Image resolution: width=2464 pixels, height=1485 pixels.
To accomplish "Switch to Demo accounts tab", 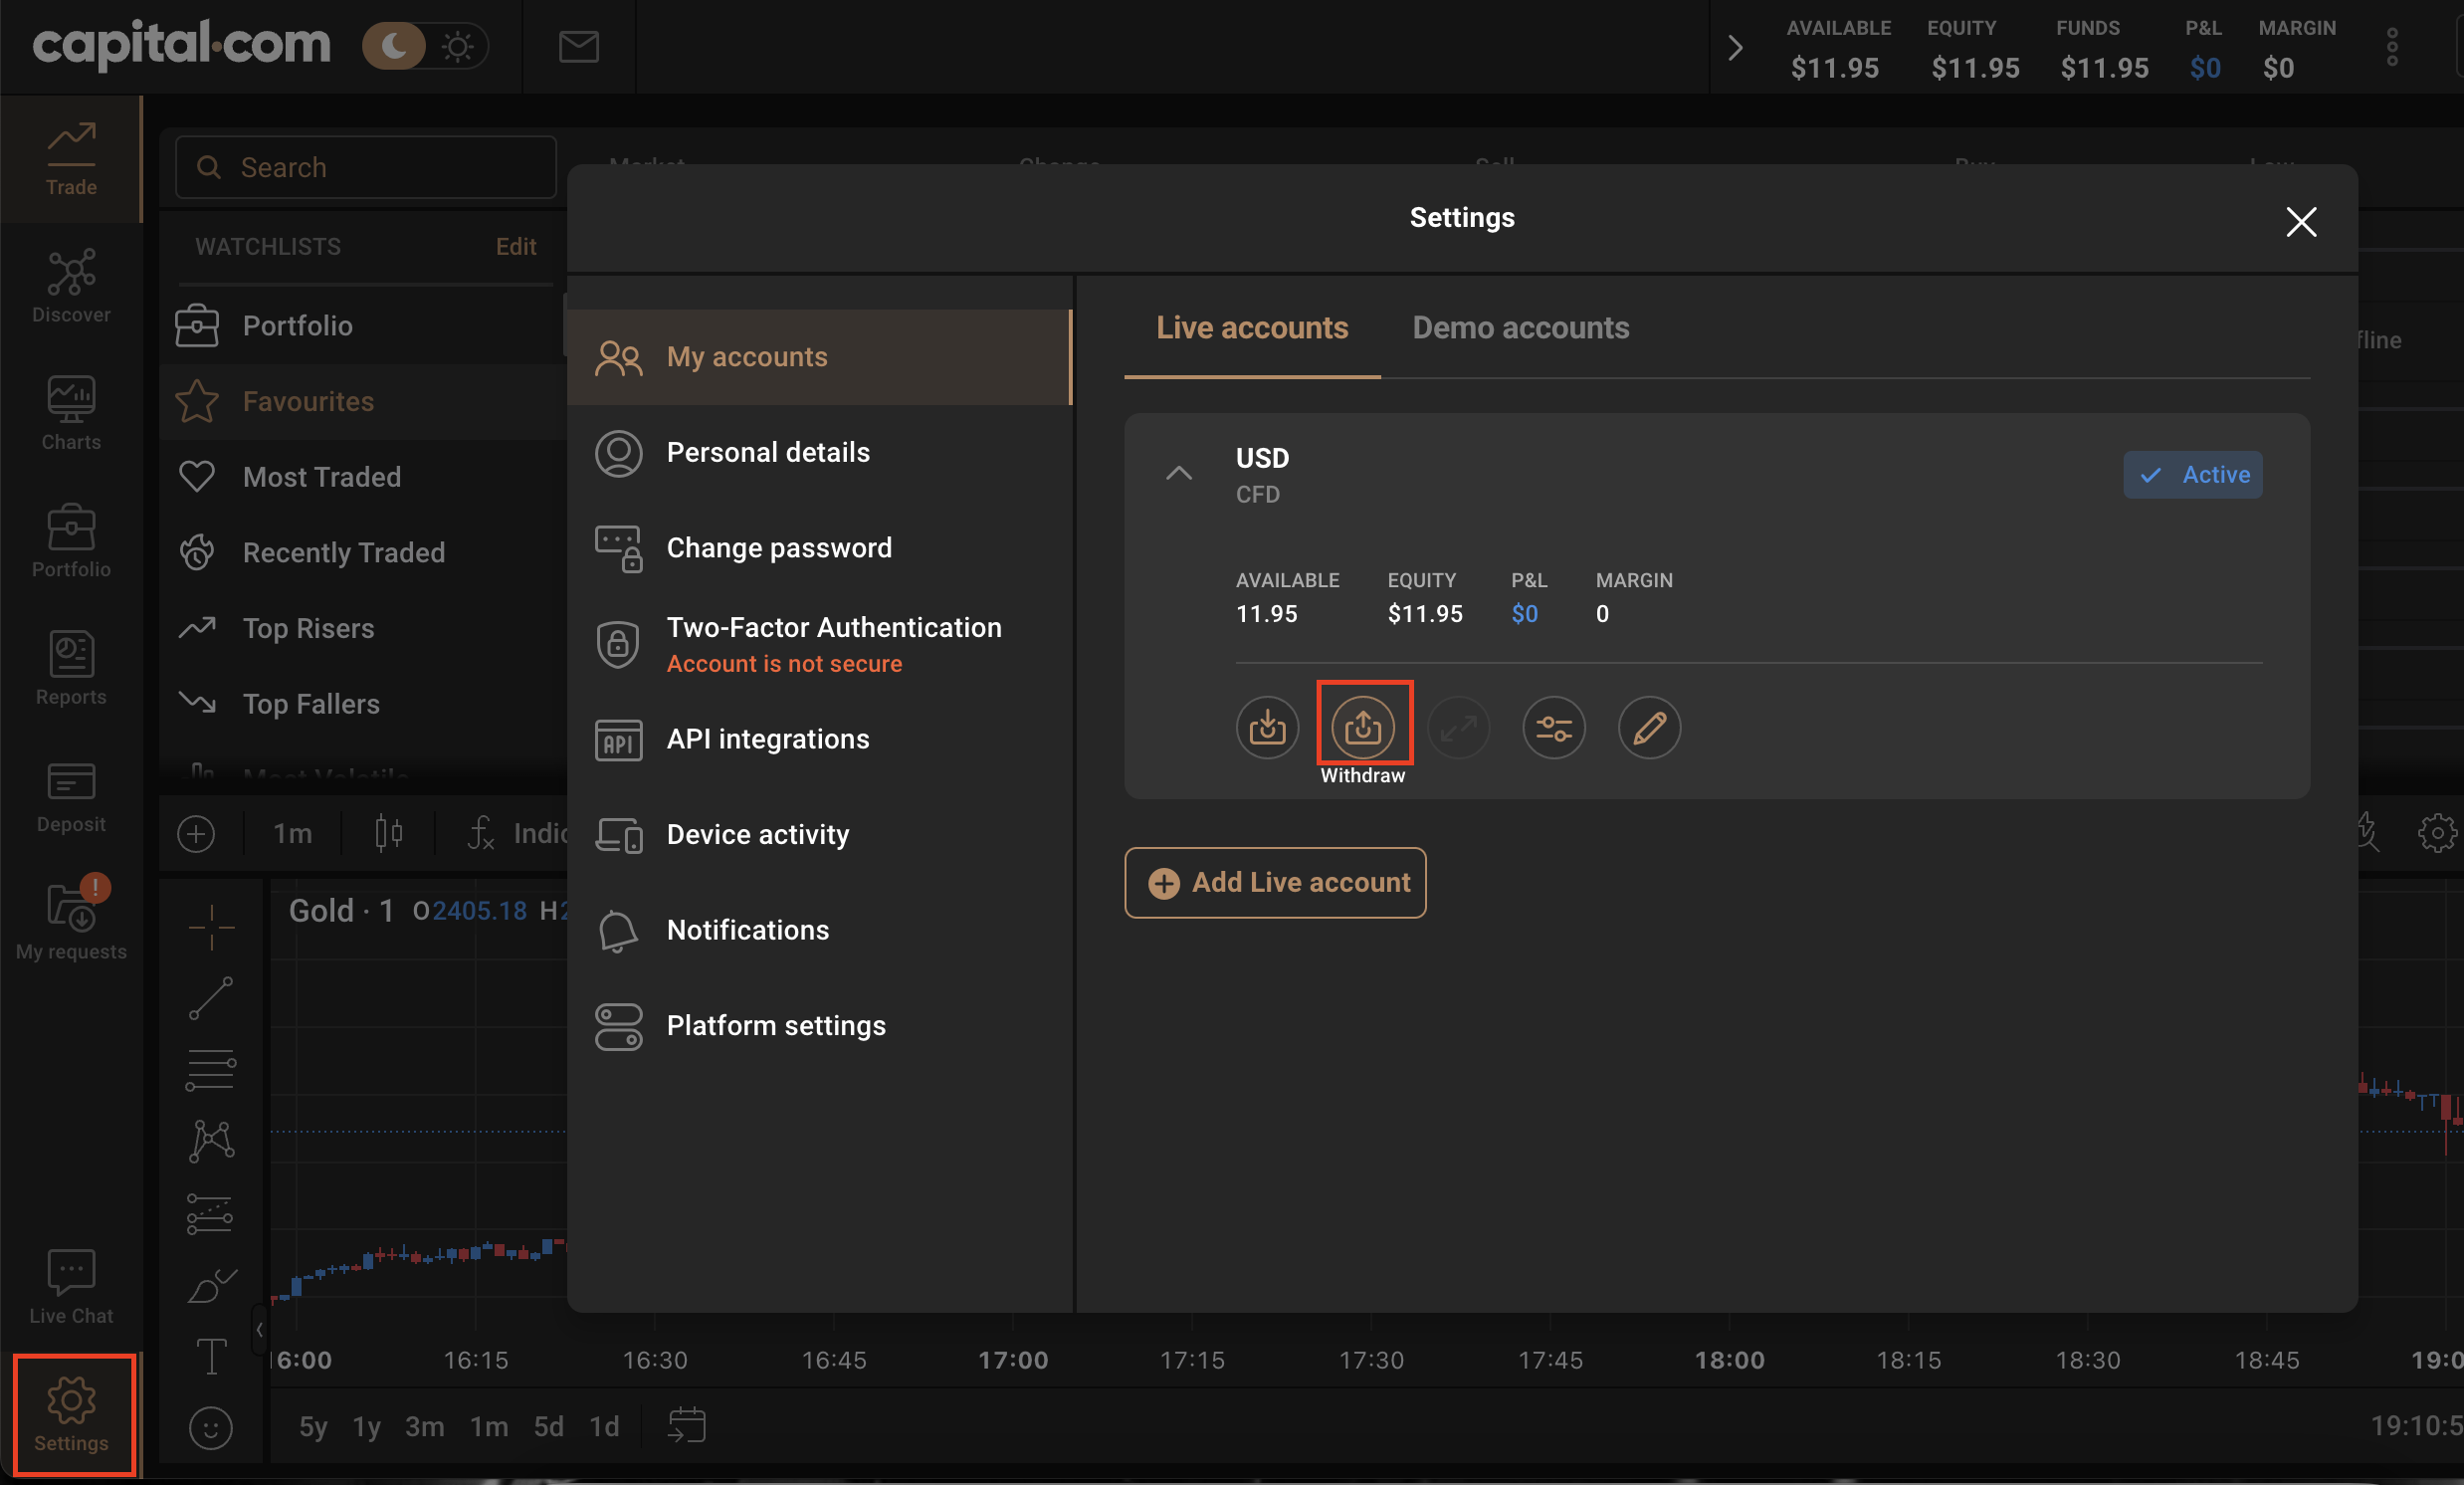I will tap(1520, 328).
